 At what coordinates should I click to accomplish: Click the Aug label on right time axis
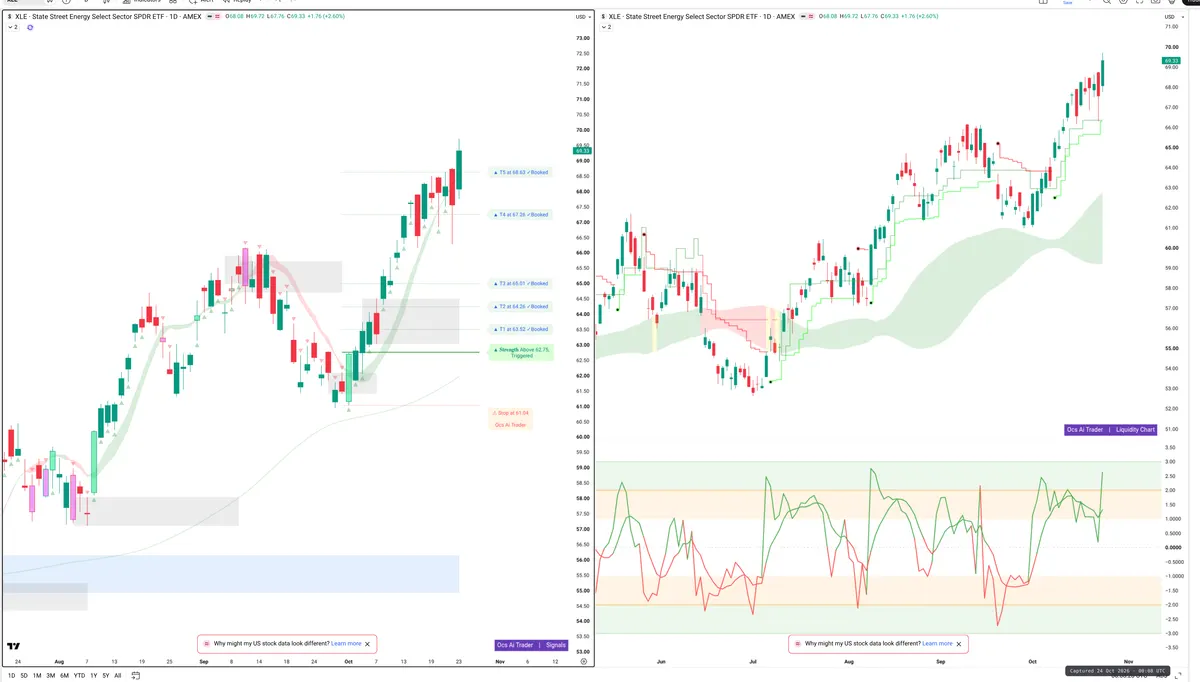[x=848, y=661]
